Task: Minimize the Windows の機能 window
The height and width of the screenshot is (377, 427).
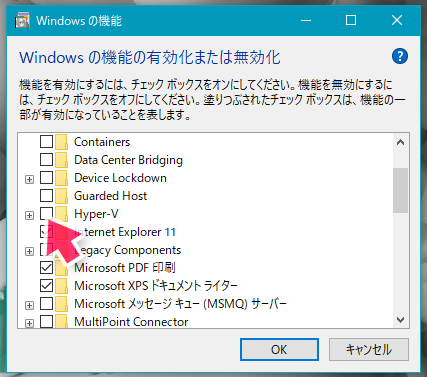Action: point(306,20)
